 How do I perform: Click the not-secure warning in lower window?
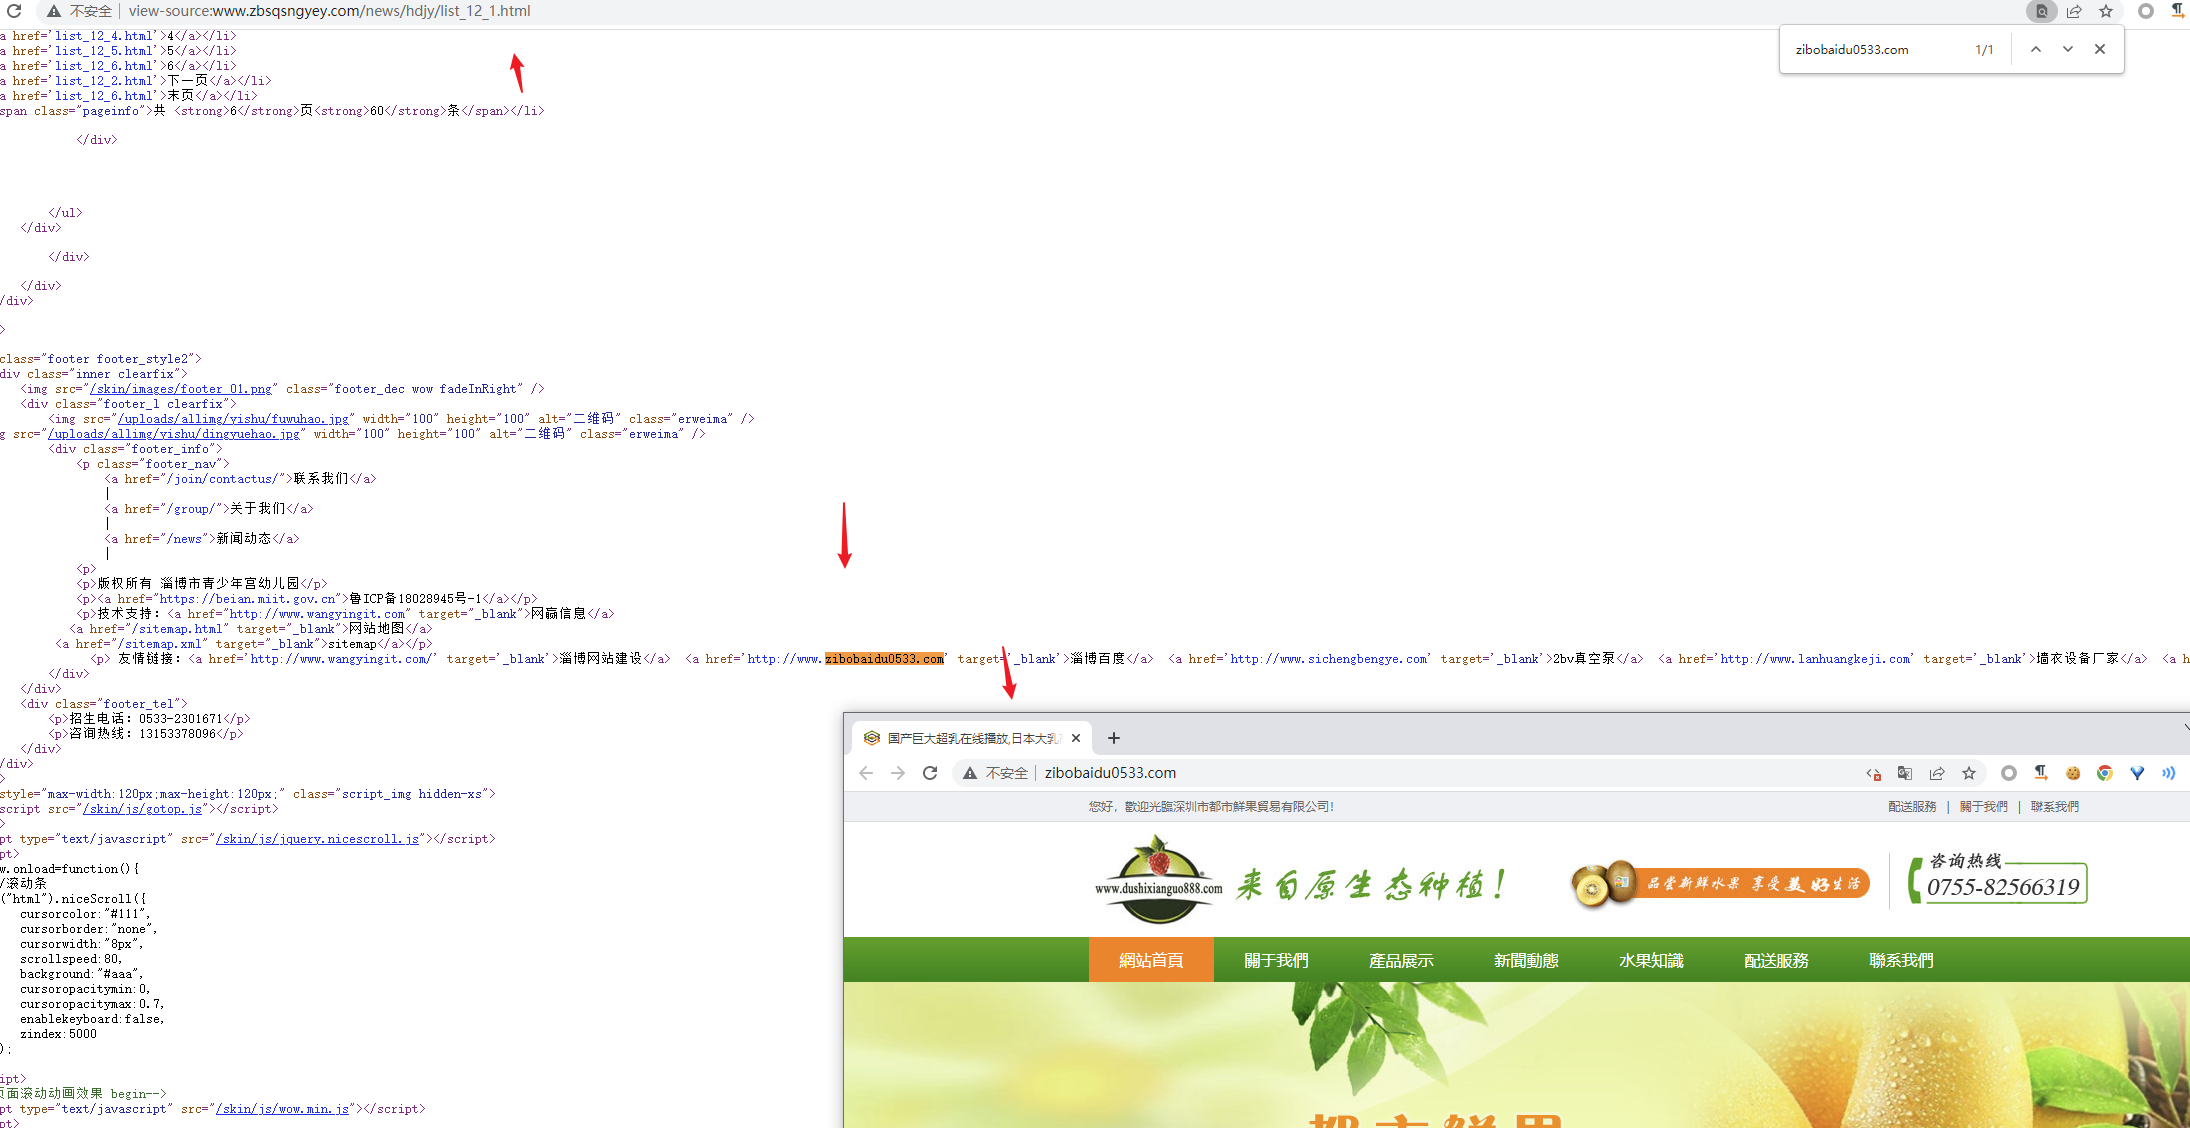[970, 773]
